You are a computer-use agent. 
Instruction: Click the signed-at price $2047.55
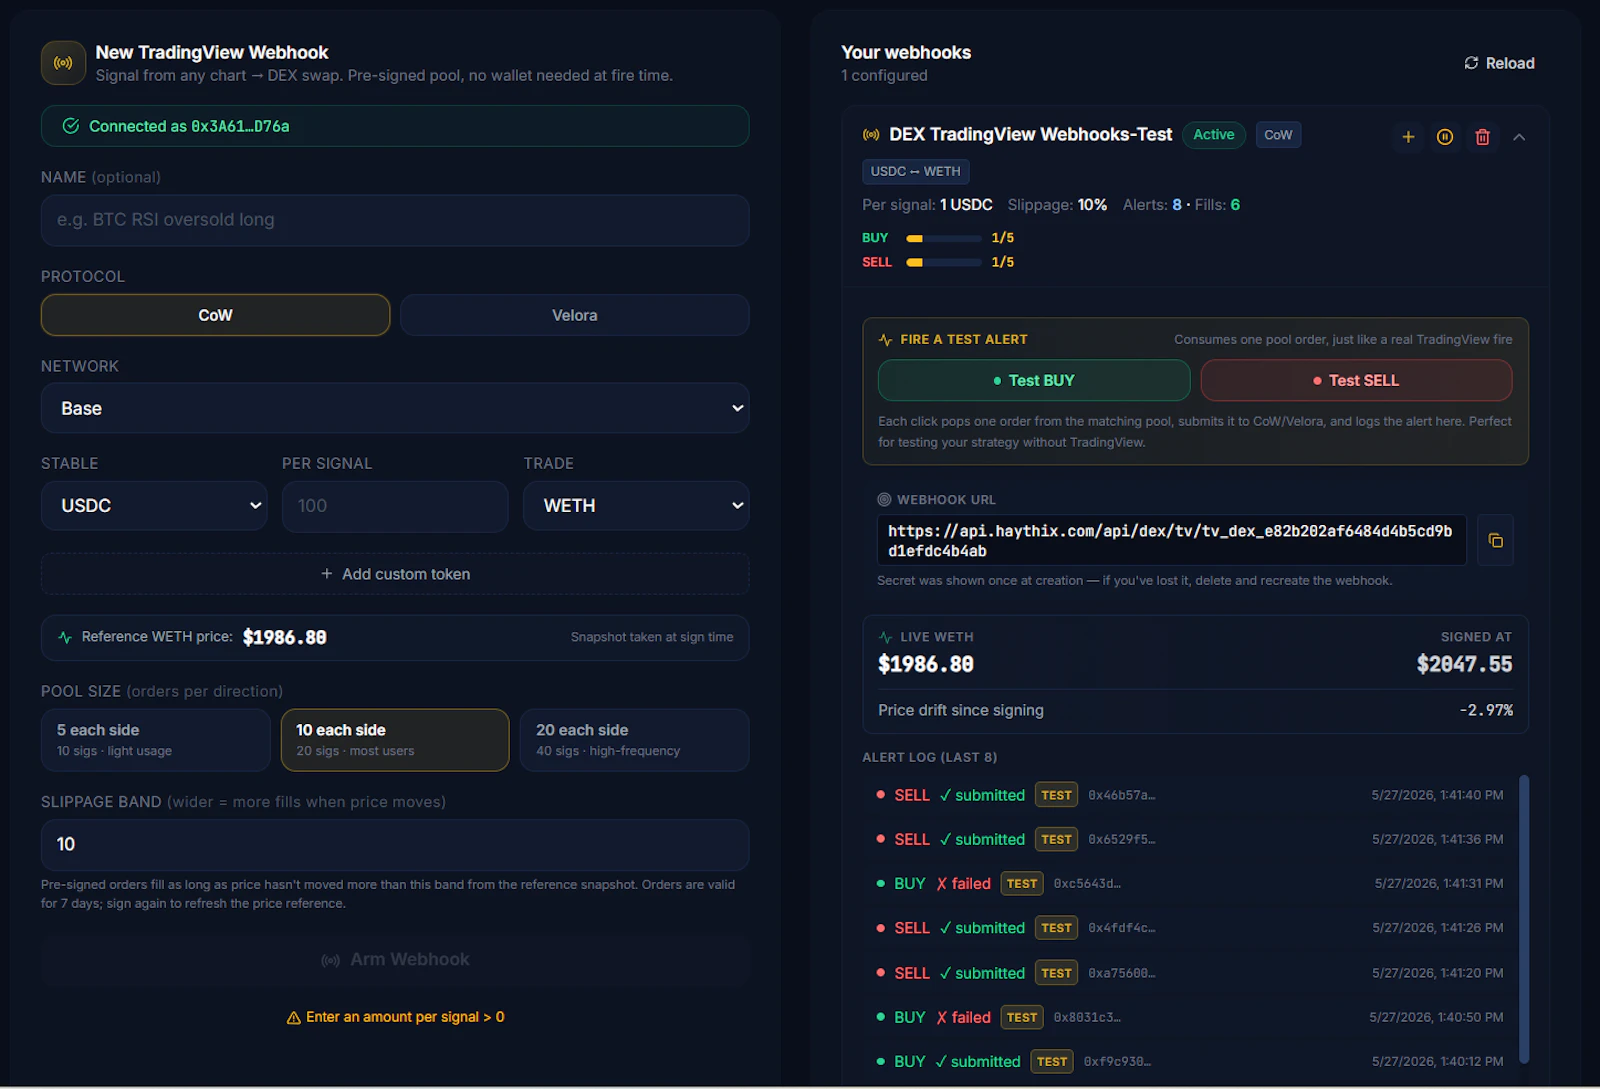point(1464,665)
